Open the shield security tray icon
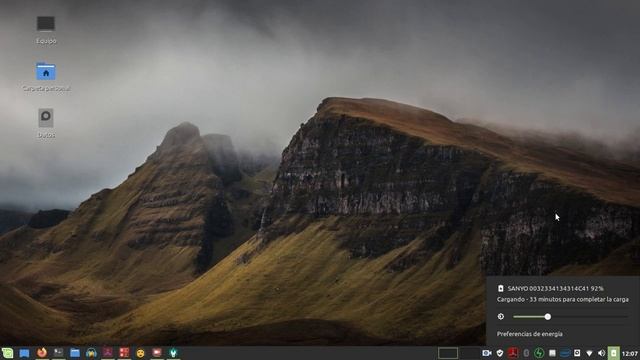The width and height of the screenshot is (640, 360). 500,353
